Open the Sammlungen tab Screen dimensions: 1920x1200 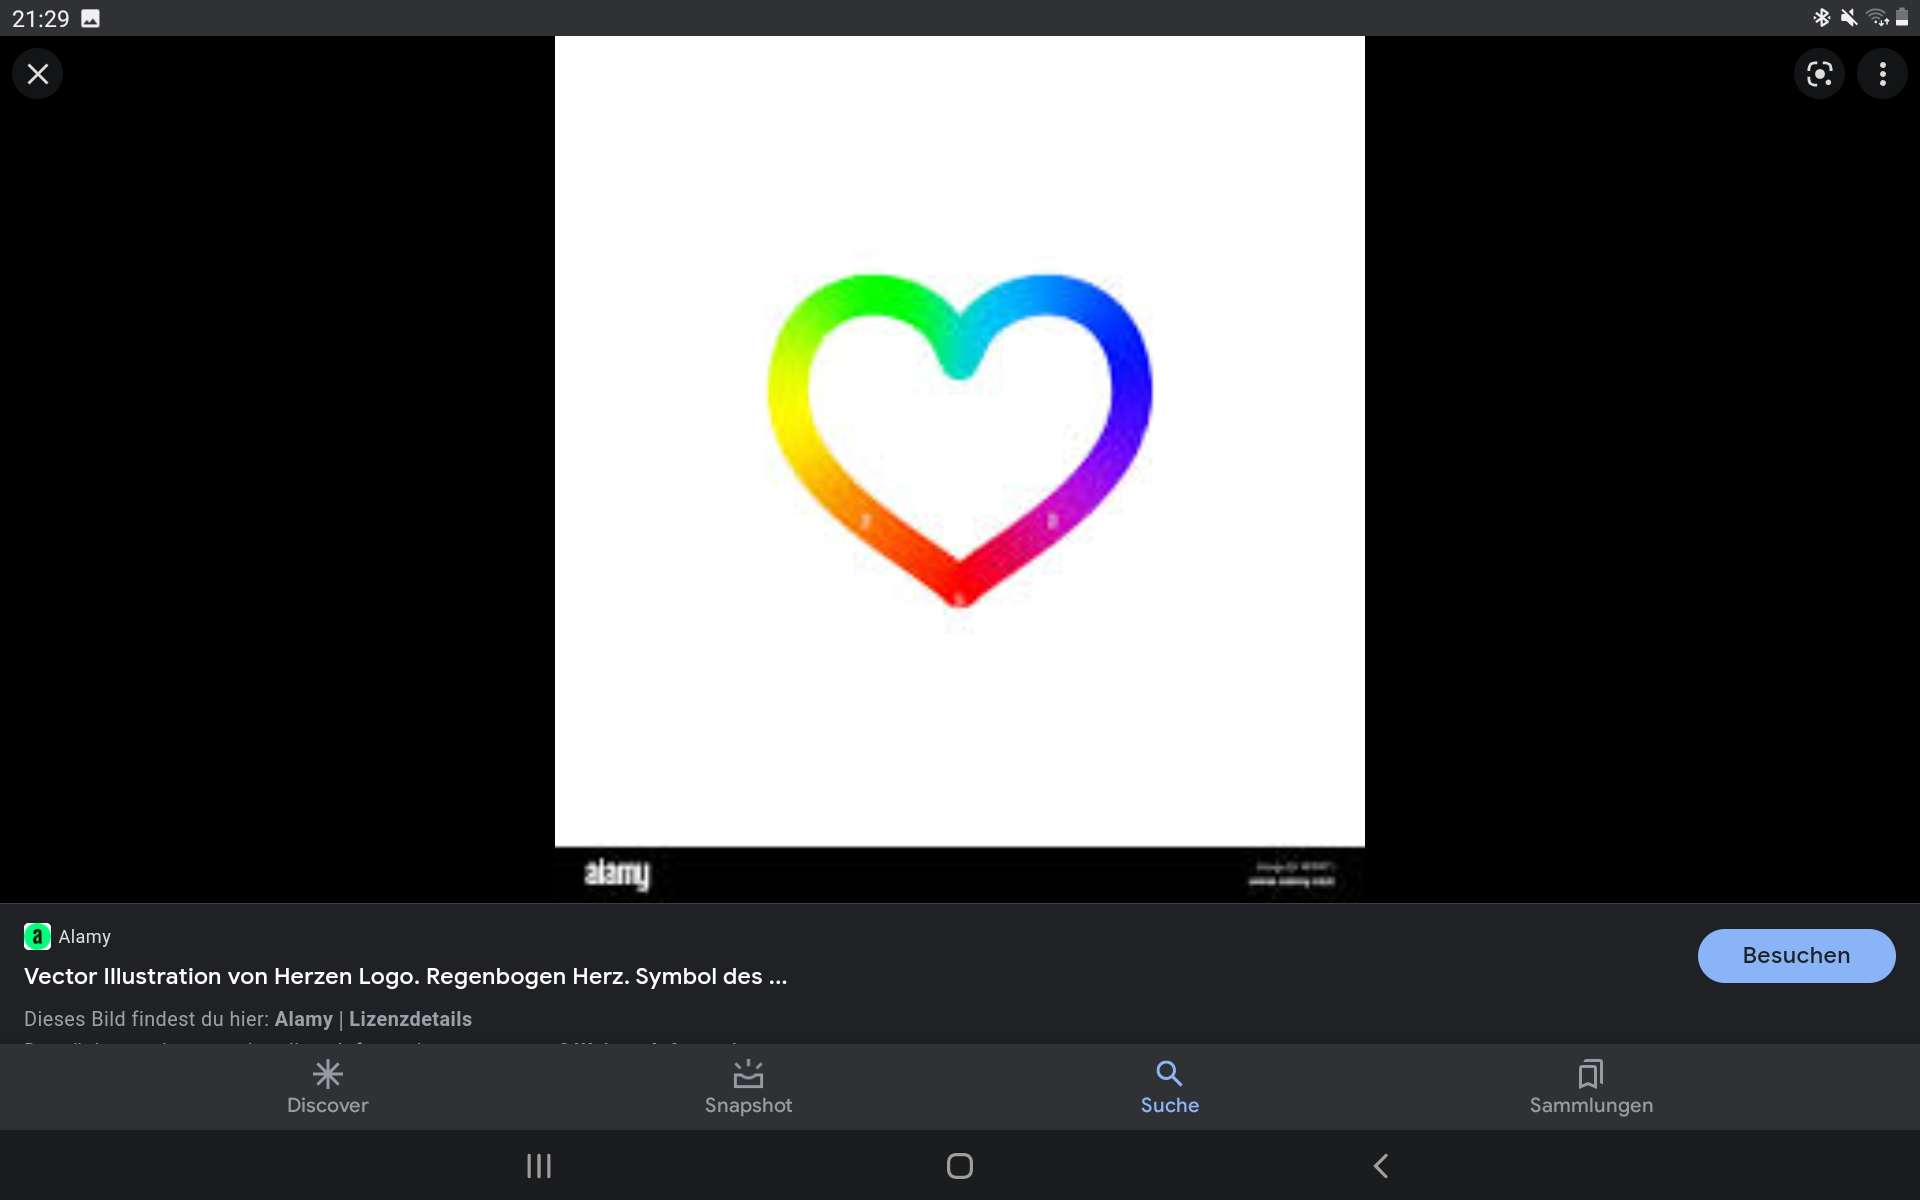click(x=1590, y=1104)
